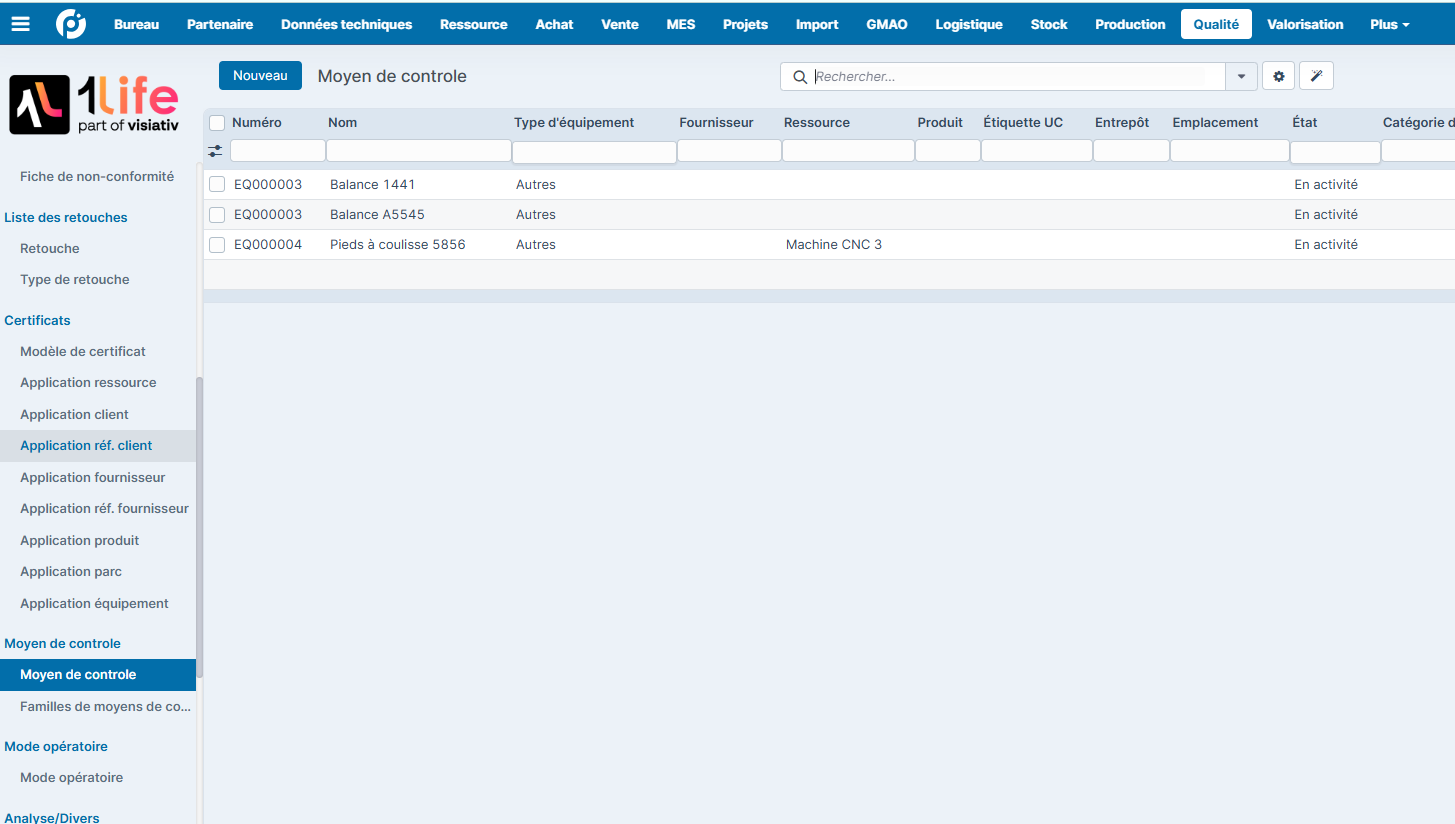
Task: Open Type de retouche
Action: [x=75, y=279]
